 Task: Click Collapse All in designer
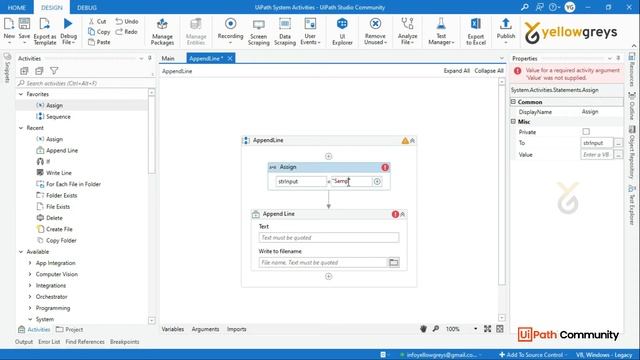(x=489, y=71)
